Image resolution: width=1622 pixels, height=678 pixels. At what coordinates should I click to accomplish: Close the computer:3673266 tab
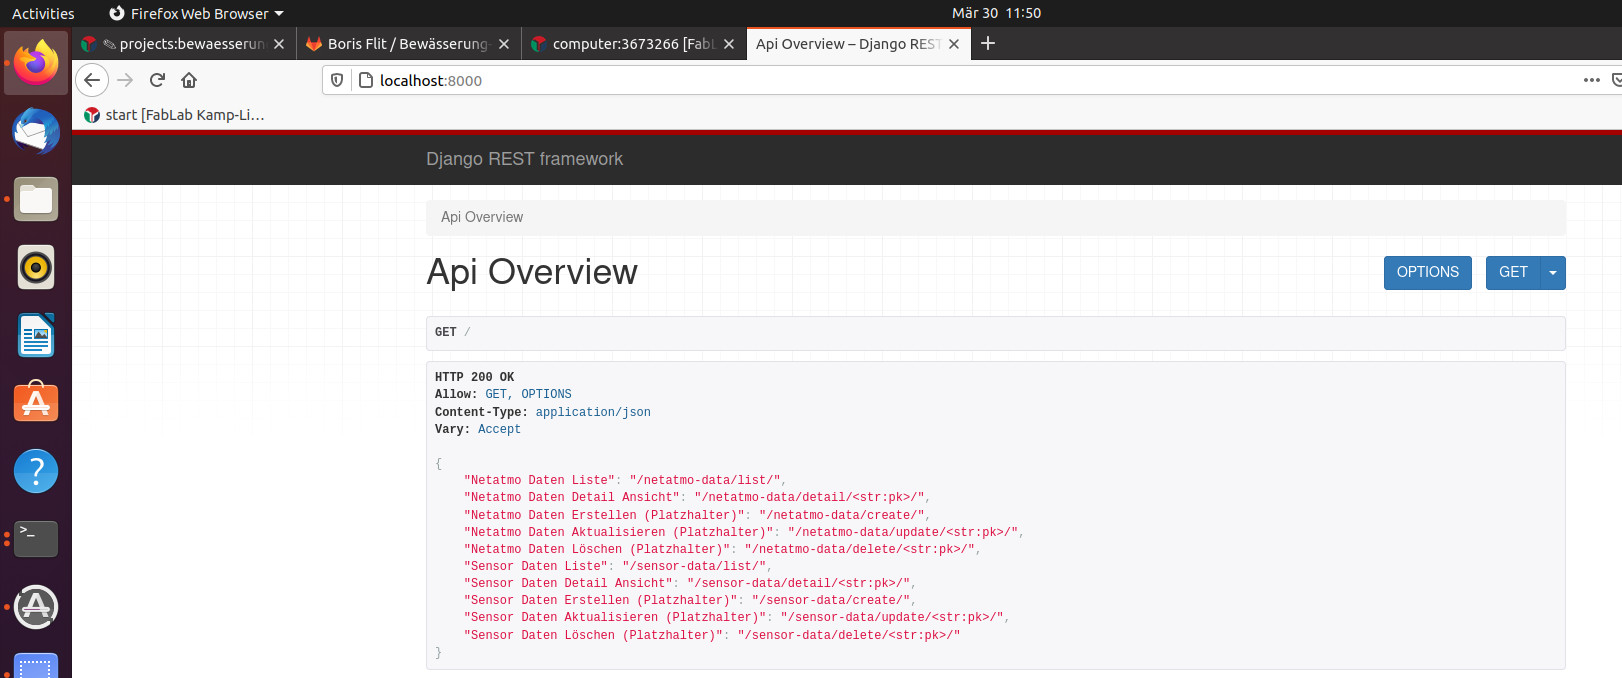[x=729, y=44]
